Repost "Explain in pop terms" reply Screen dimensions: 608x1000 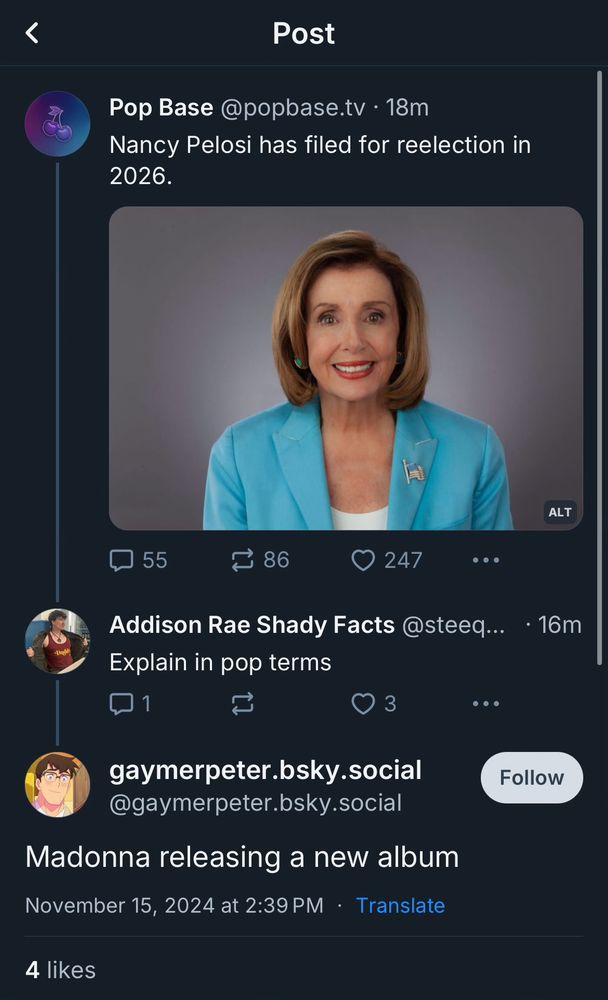(x=243, y=704)
